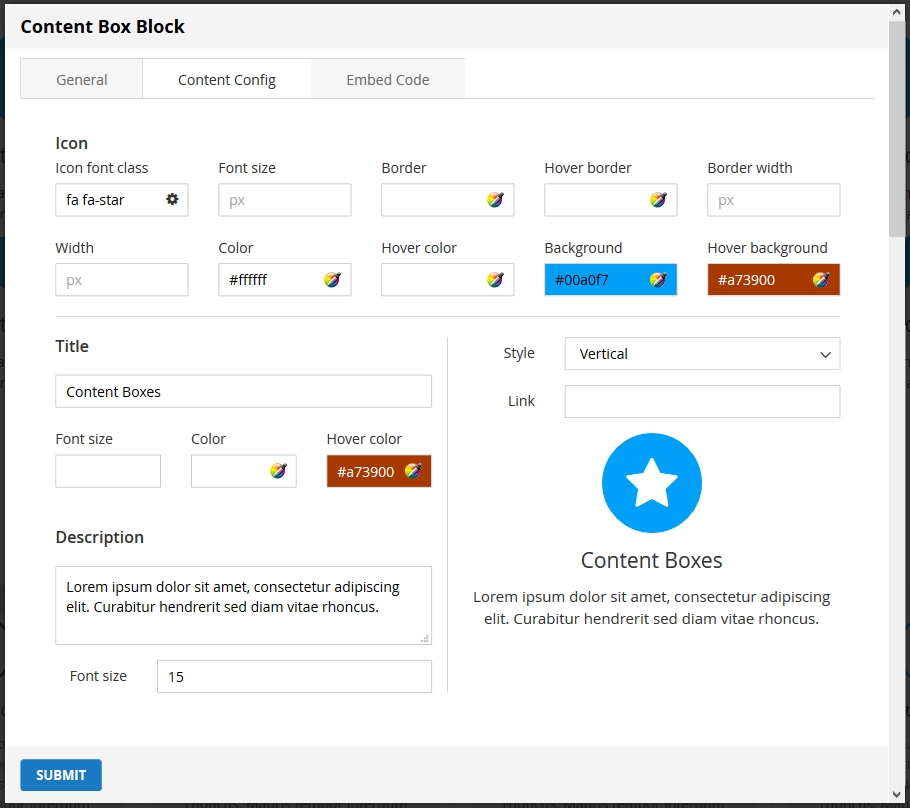
Task: Click the star icon in the preview
Action: [652, 483]
